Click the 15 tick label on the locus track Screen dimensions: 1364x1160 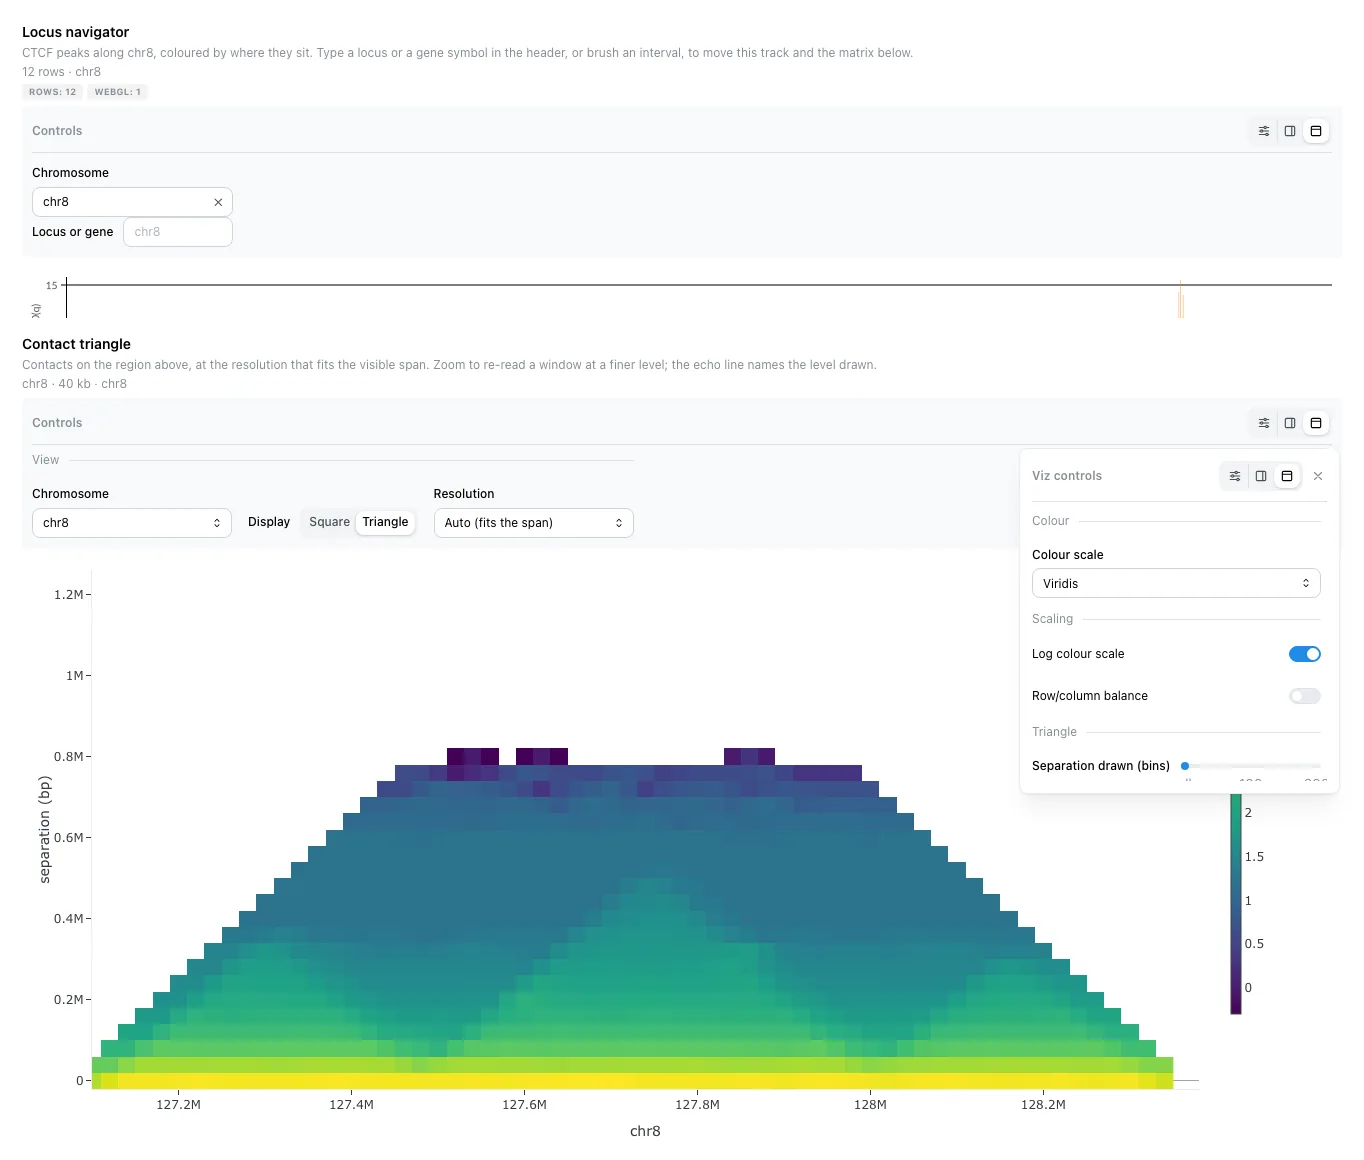click(52, 286)
